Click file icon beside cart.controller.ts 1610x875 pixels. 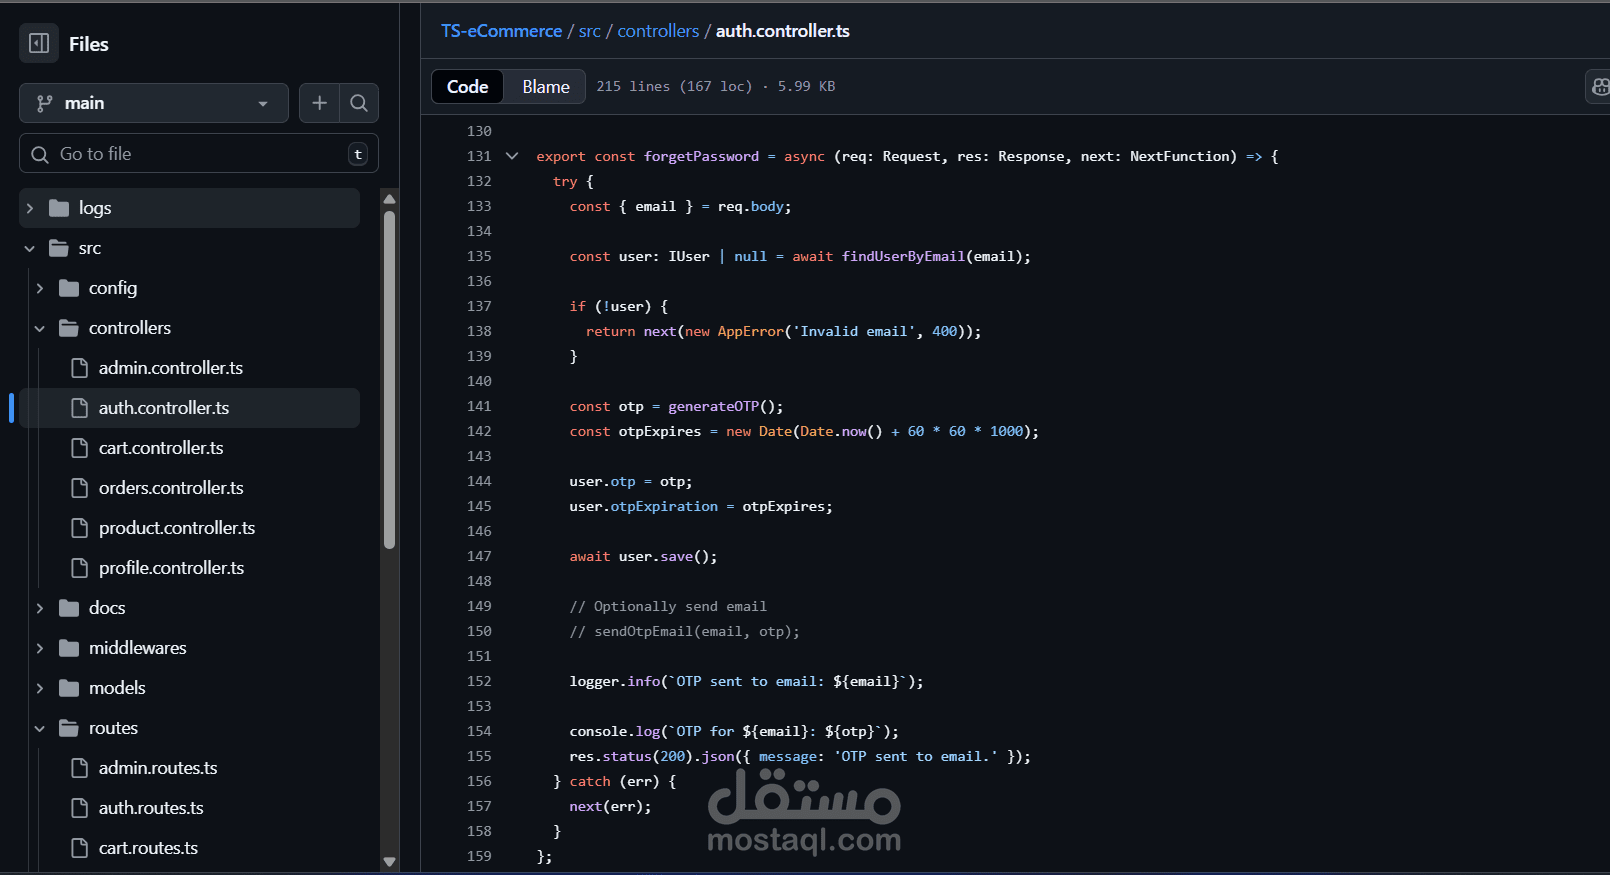pyautogui.click(x=80, y=448)
